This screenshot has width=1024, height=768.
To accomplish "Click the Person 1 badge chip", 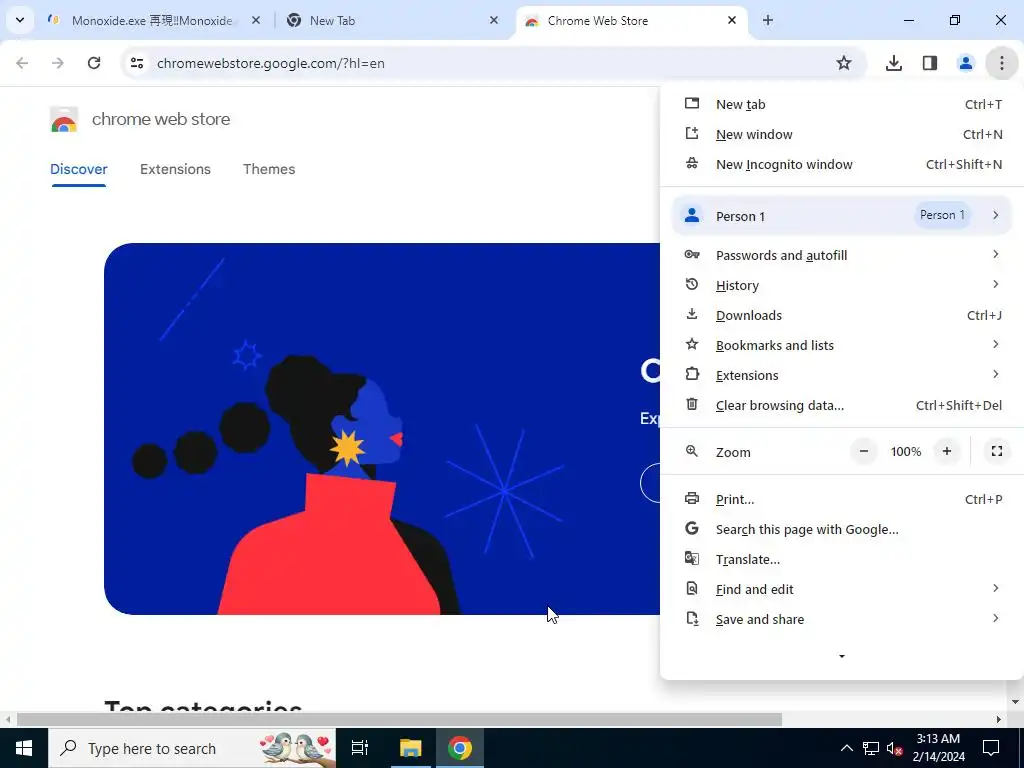I will pos(942,215).
